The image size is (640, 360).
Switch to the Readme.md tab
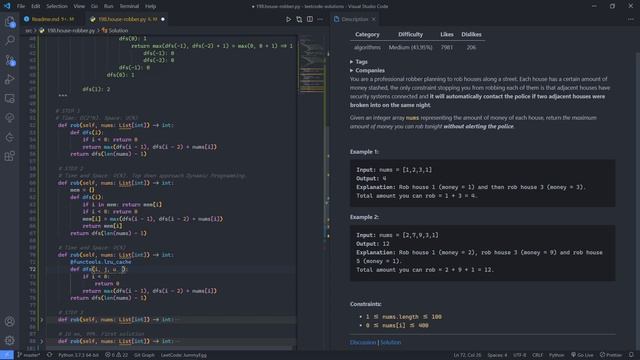[53, 19]
